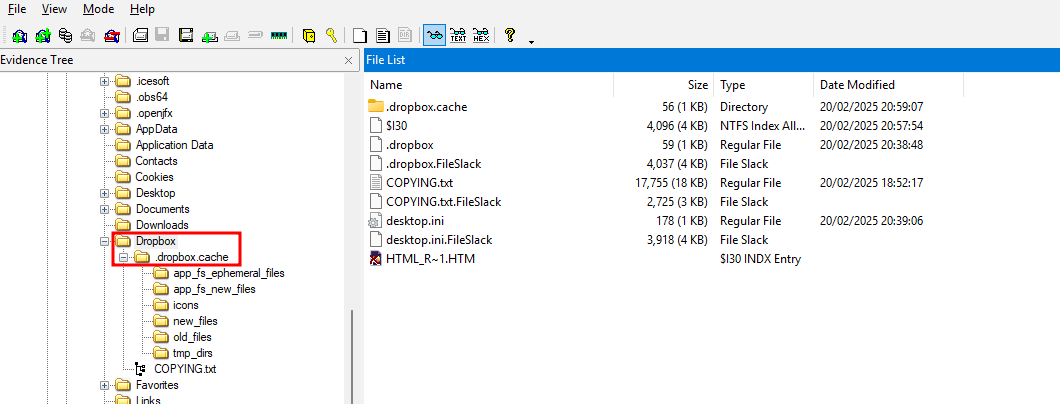Collapse the Dropbox folder node

(x=104, y=241)
